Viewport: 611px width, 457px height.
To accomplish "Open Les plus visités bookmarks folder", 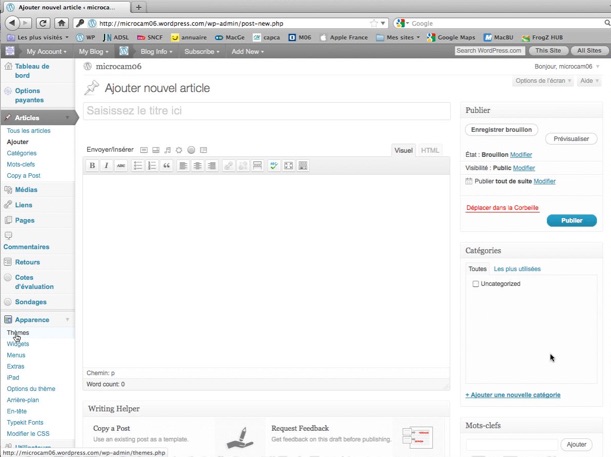I will click(38, 37).
